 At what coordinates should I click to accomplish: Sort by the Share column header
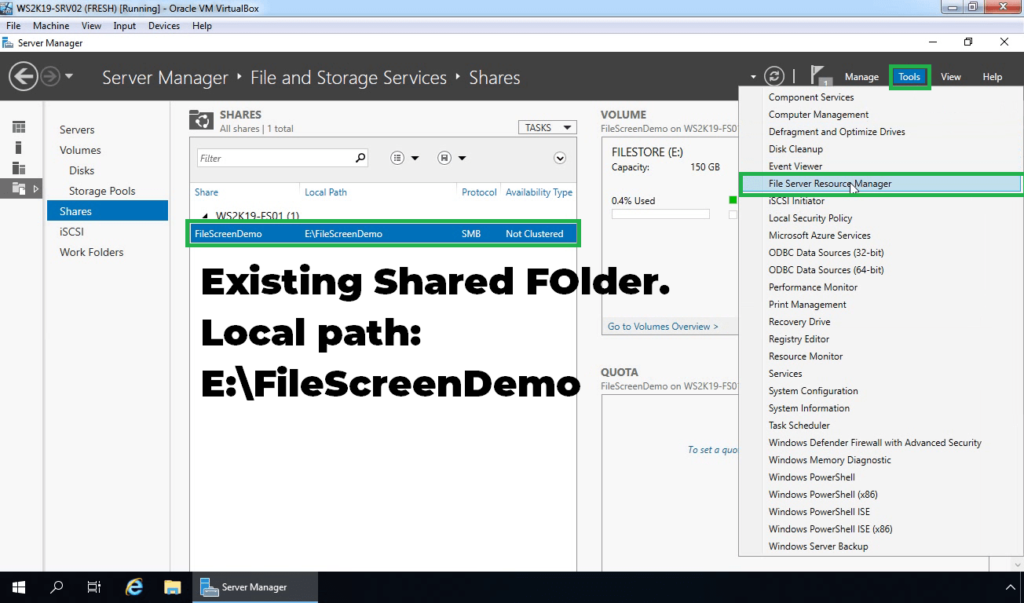click(x=206, y=192)
